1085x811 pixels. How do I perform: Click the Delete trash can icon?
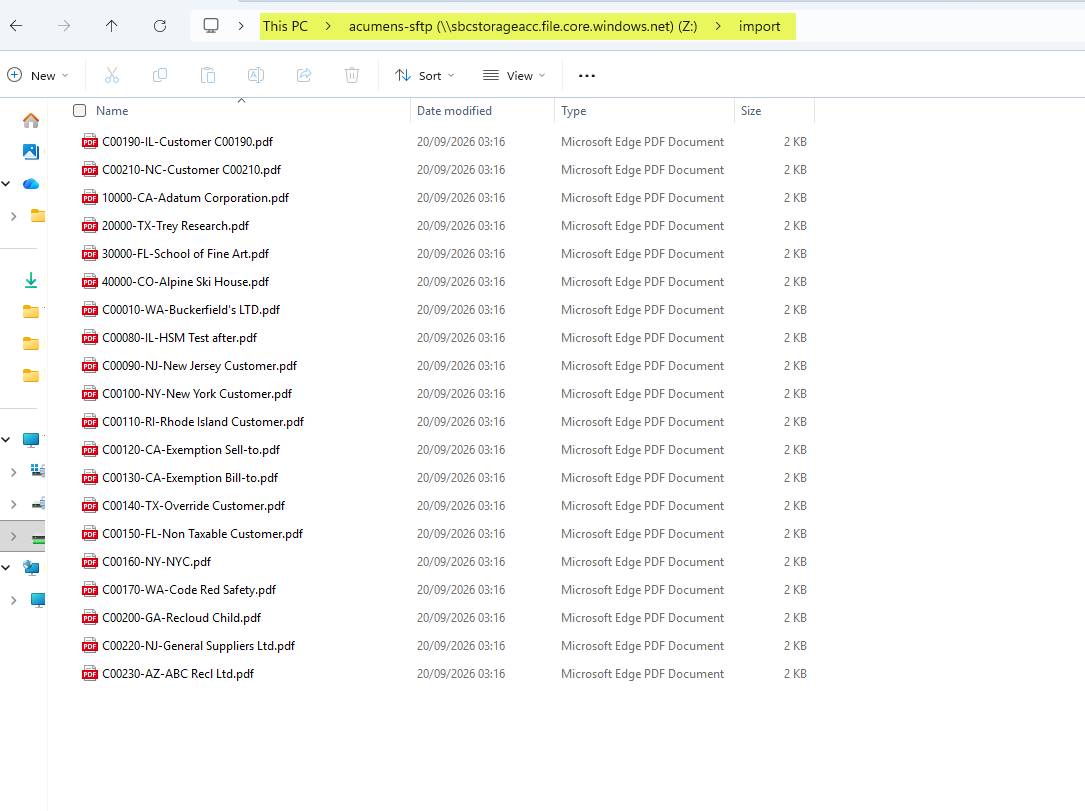[352, 75]
